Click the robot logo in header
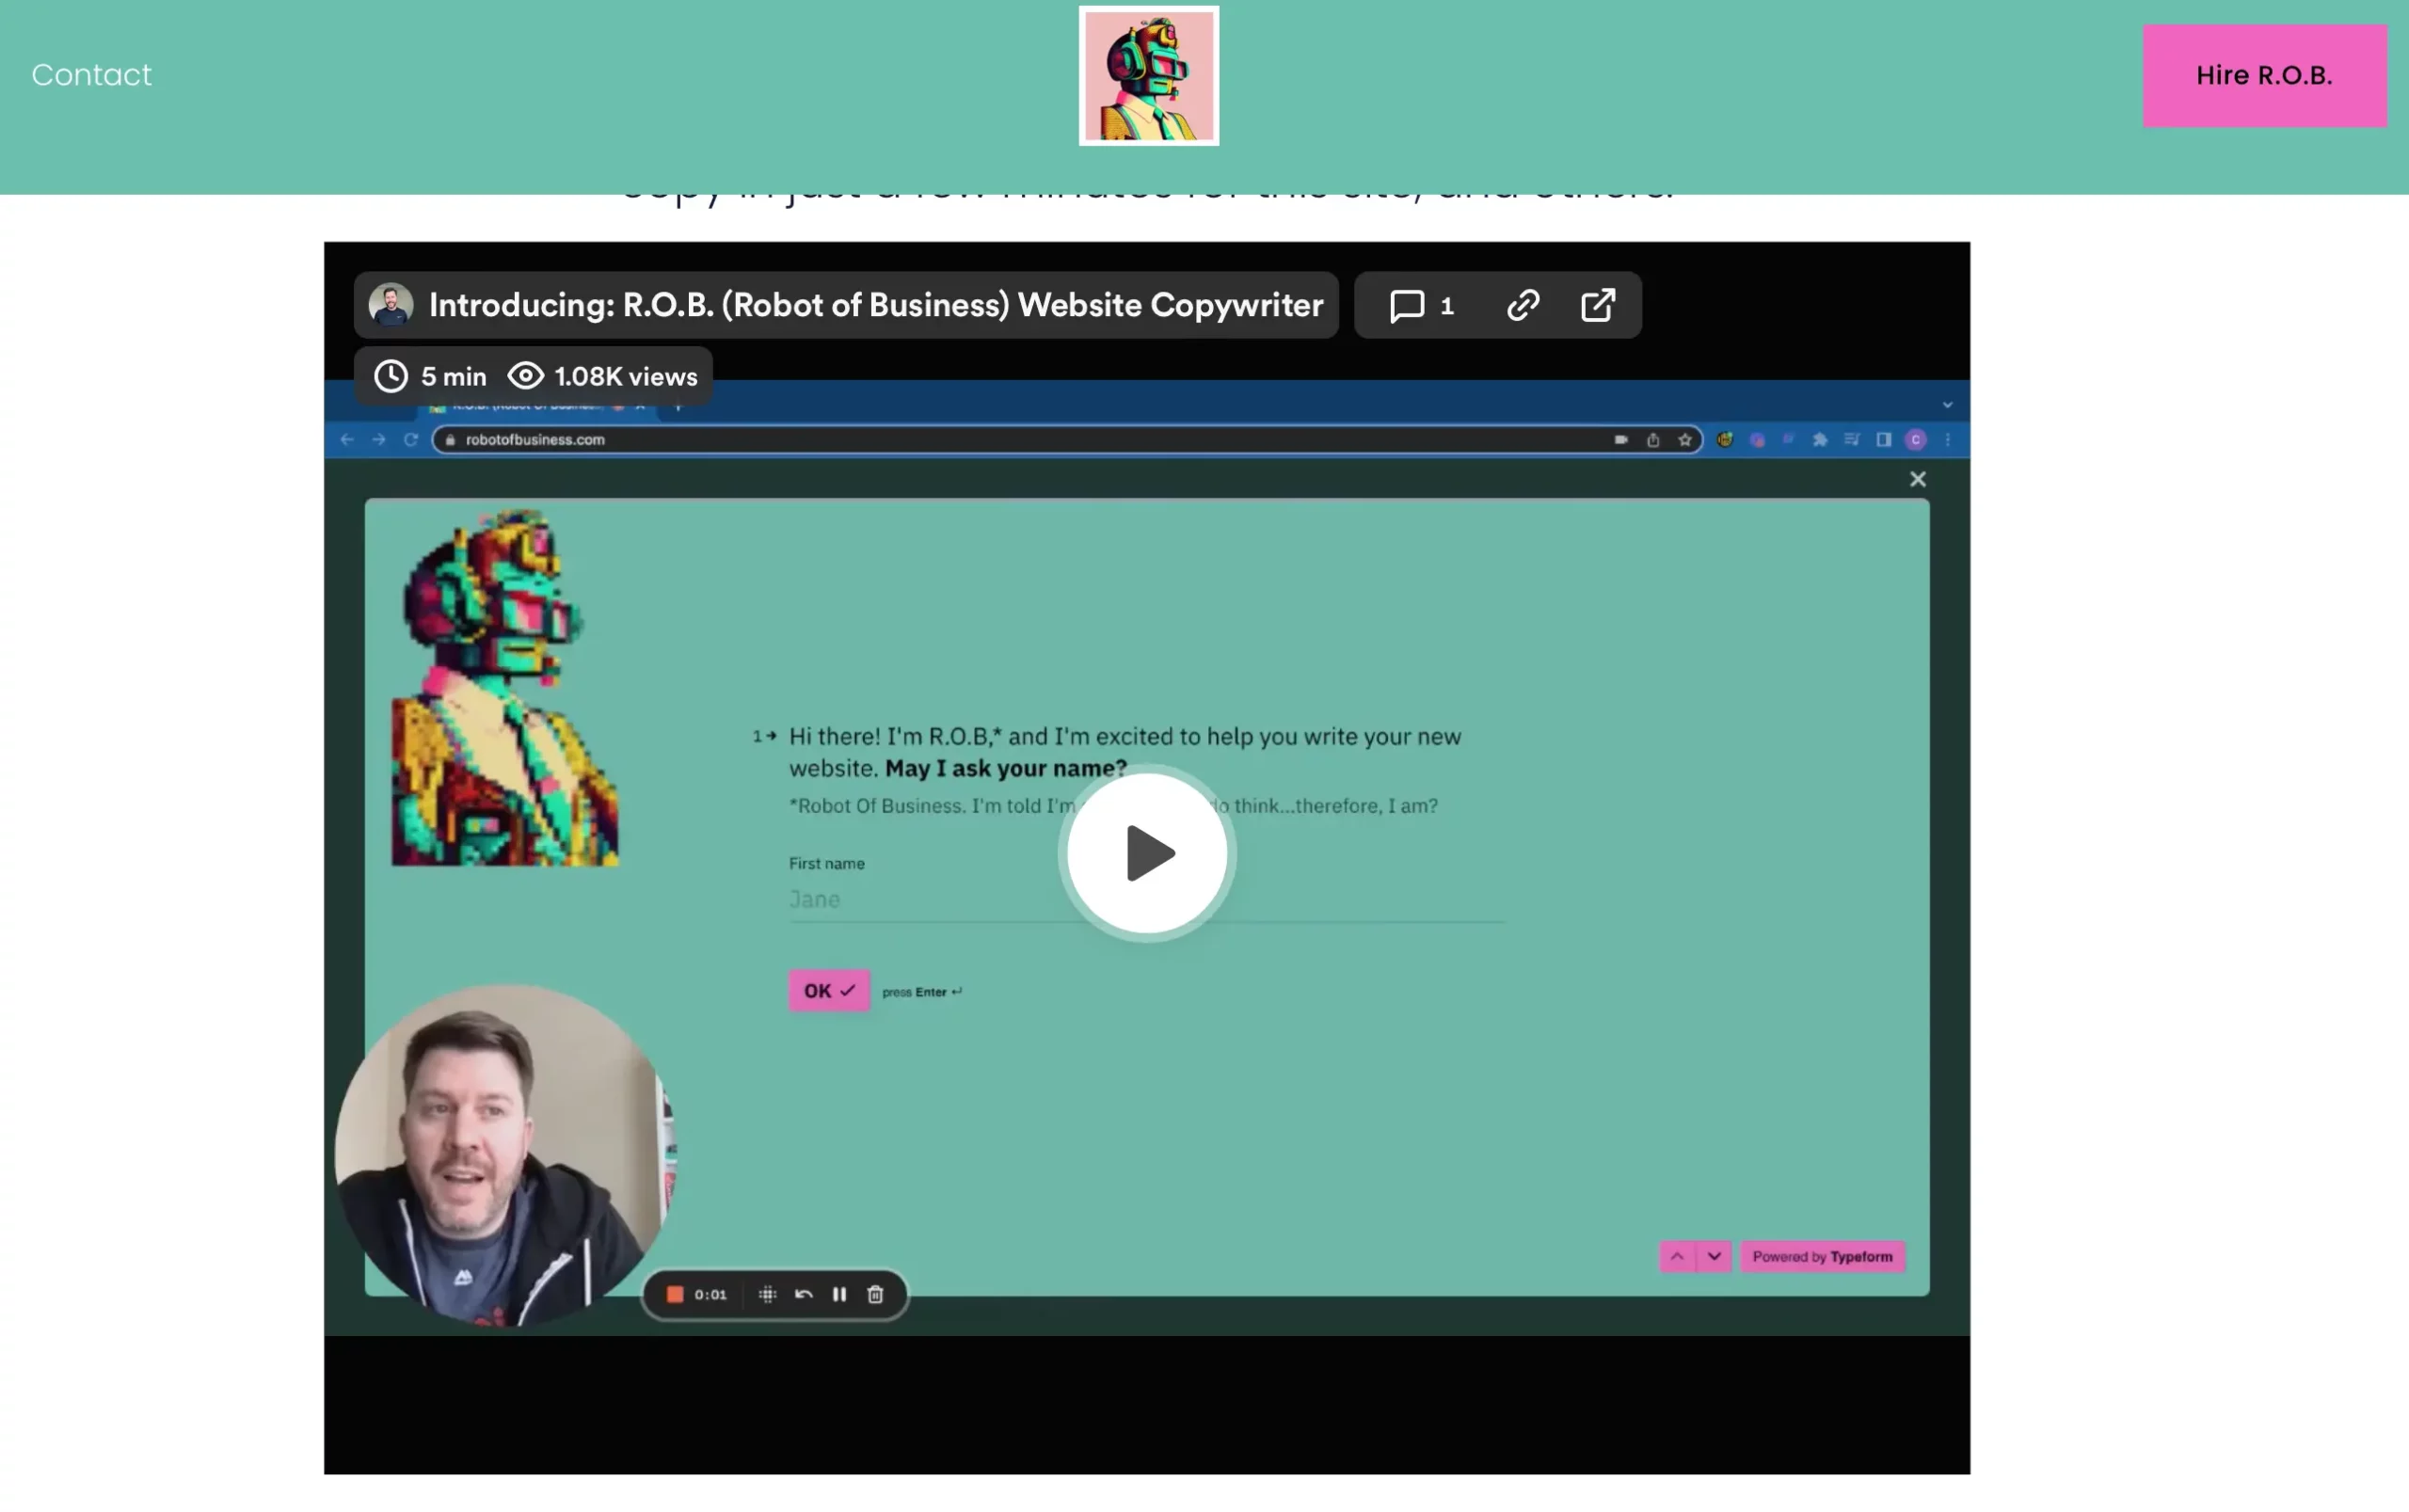The image size is (2409, 1512). tap(1148, 76)
